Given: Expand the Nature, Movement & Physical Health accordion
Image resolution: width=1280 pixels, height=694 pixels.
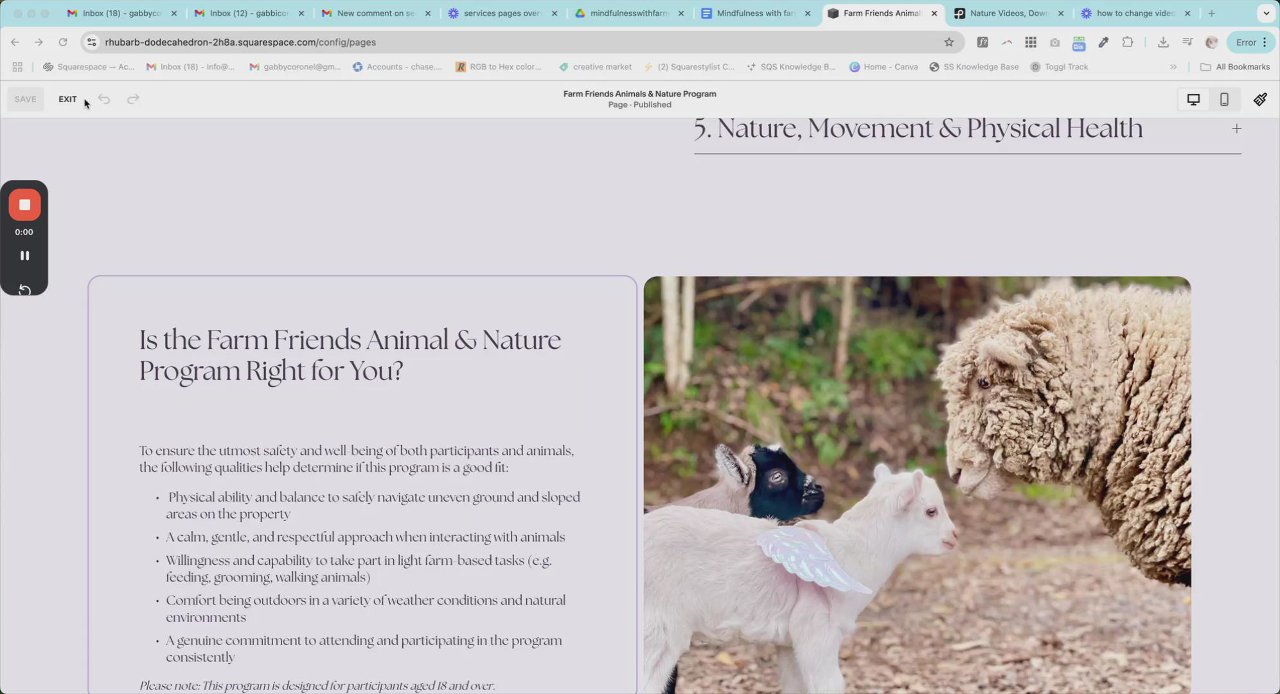Looking at the screenshot, I should point(967,129).
